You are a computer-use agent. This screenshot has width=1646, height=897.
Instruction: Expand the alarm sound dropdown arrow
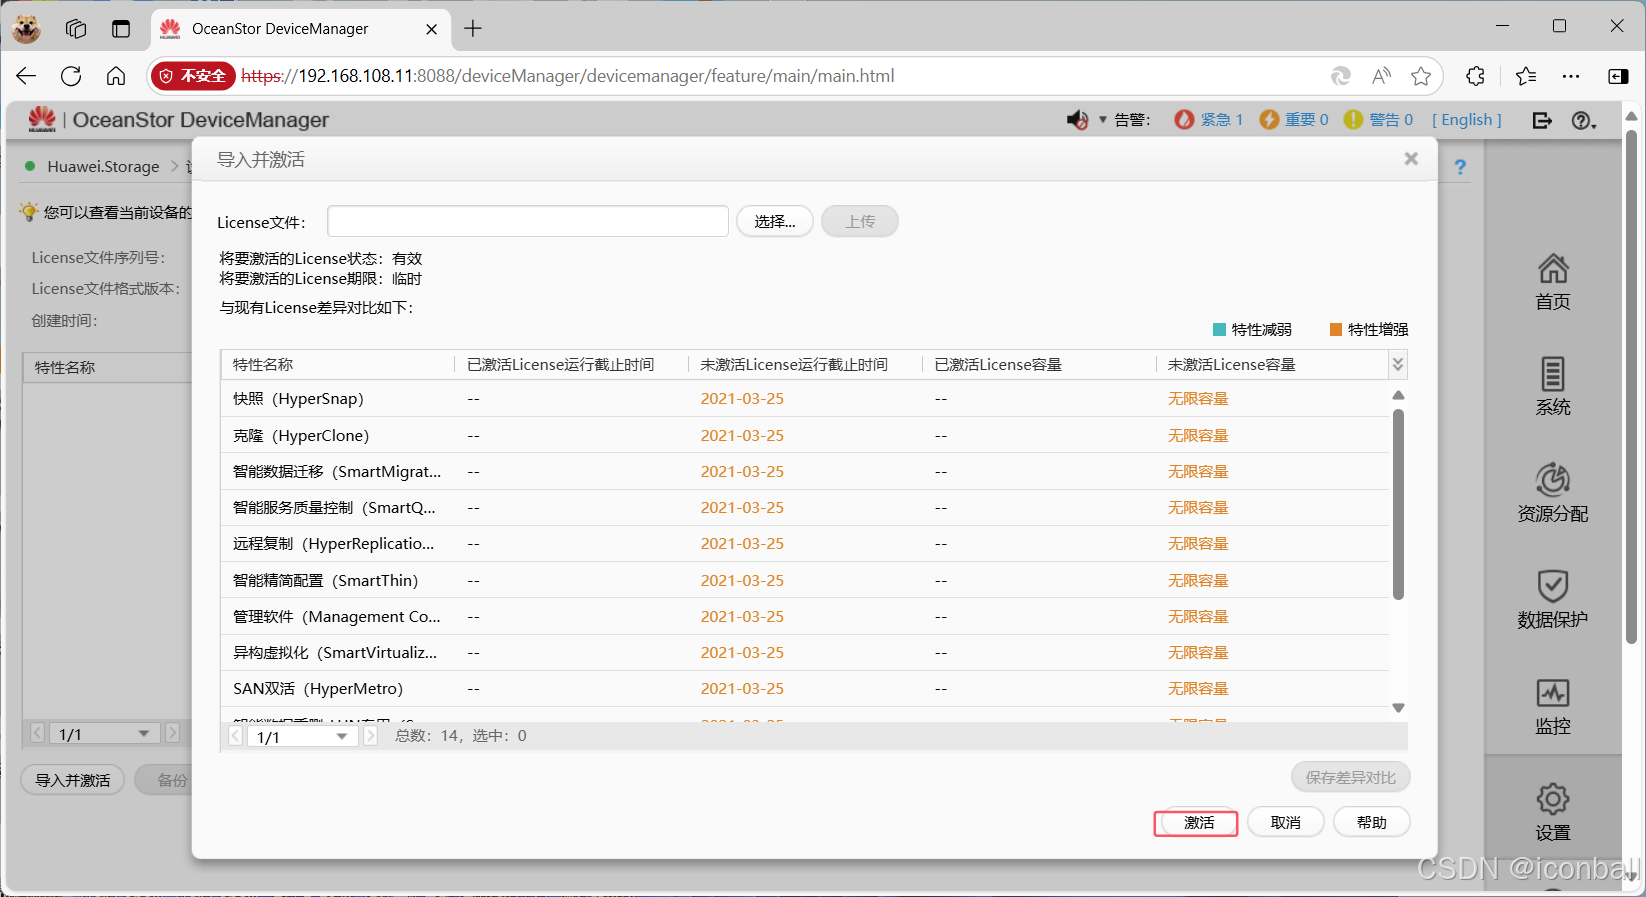[x=1103, y=120]
